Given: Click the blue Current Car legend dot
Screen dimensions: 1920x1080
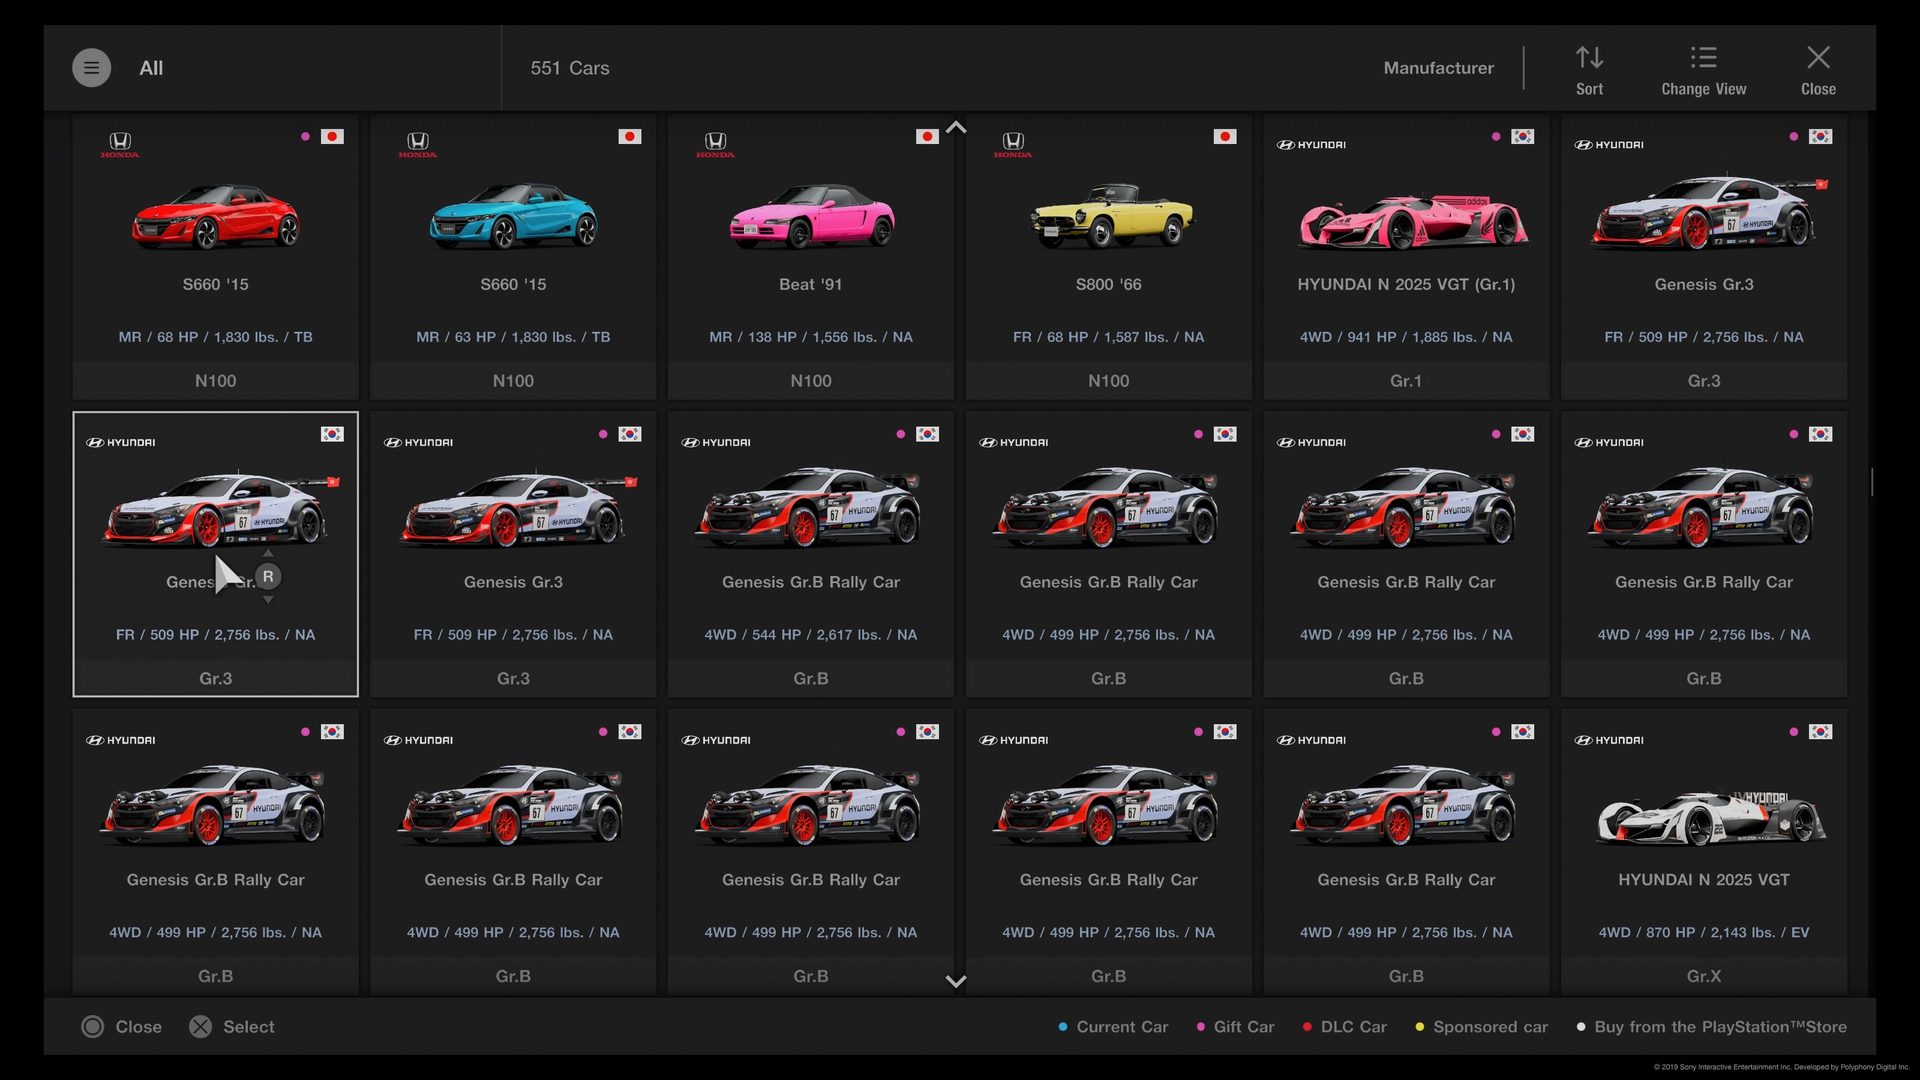Looking at the screenshot, I should [1063, 1027].
